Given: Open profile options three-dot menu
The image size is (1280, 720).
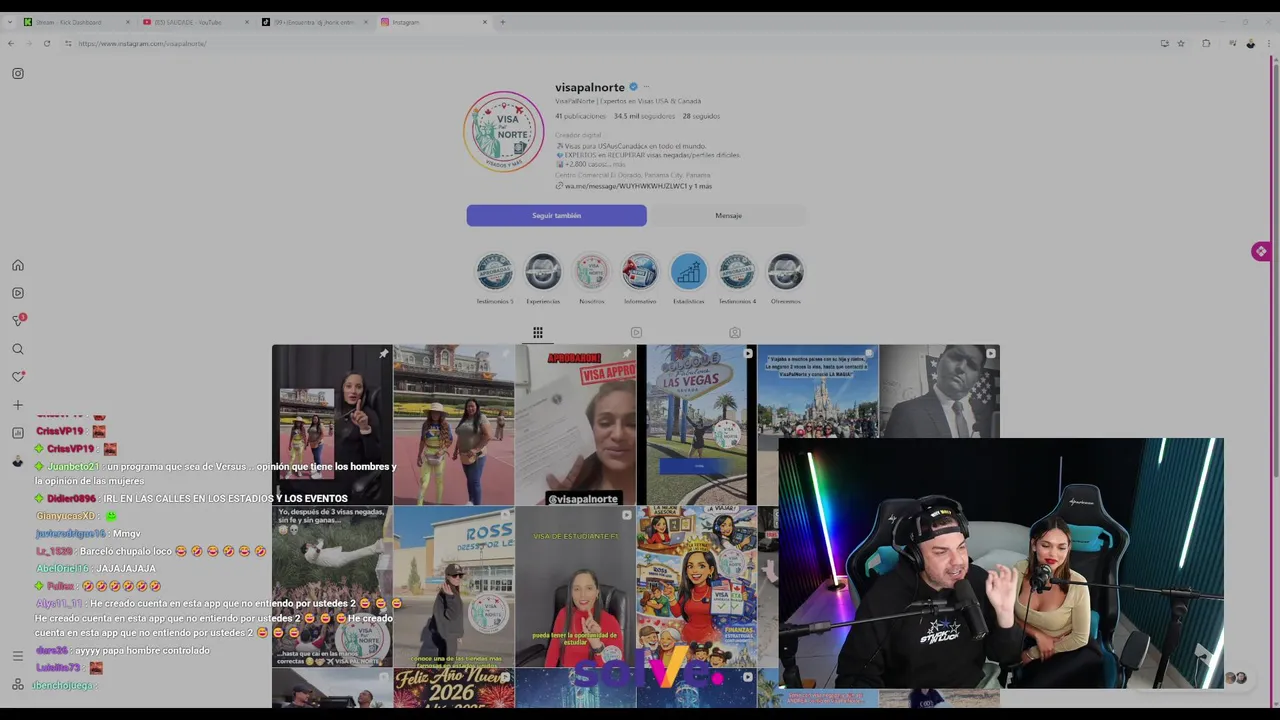Looking at the screenshot, I should click(x=646, y=87).
